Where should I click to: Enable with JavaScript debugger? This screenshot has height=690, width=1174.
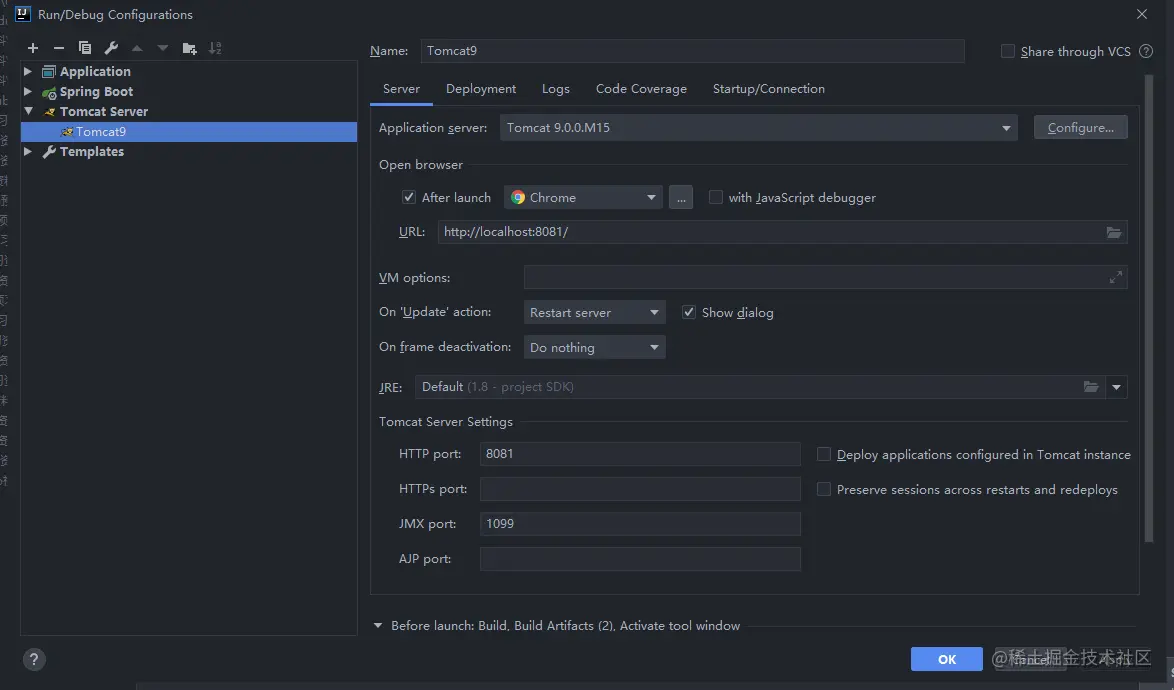(716, 197)
